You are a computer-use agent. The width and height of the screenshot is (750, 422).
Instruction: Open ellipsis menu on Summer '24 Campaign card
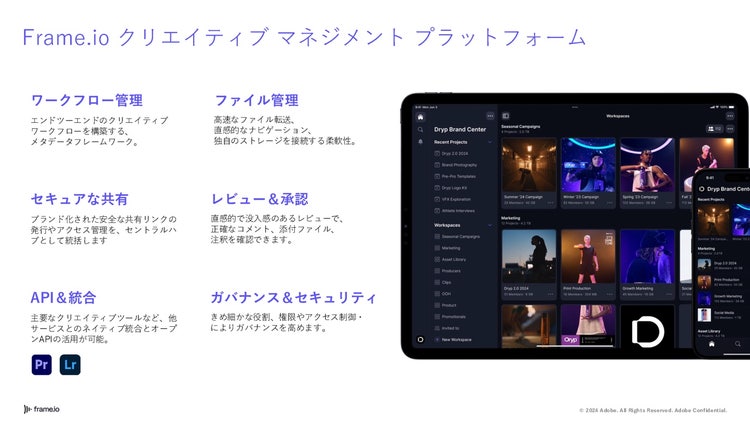(551, 203)
